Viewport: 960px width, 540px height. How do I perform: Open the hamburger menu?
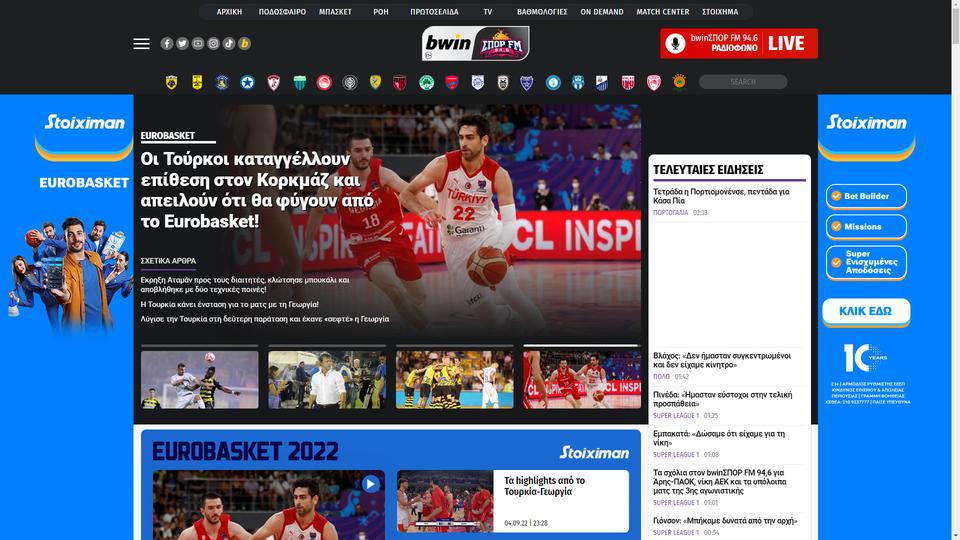(141, 43)
